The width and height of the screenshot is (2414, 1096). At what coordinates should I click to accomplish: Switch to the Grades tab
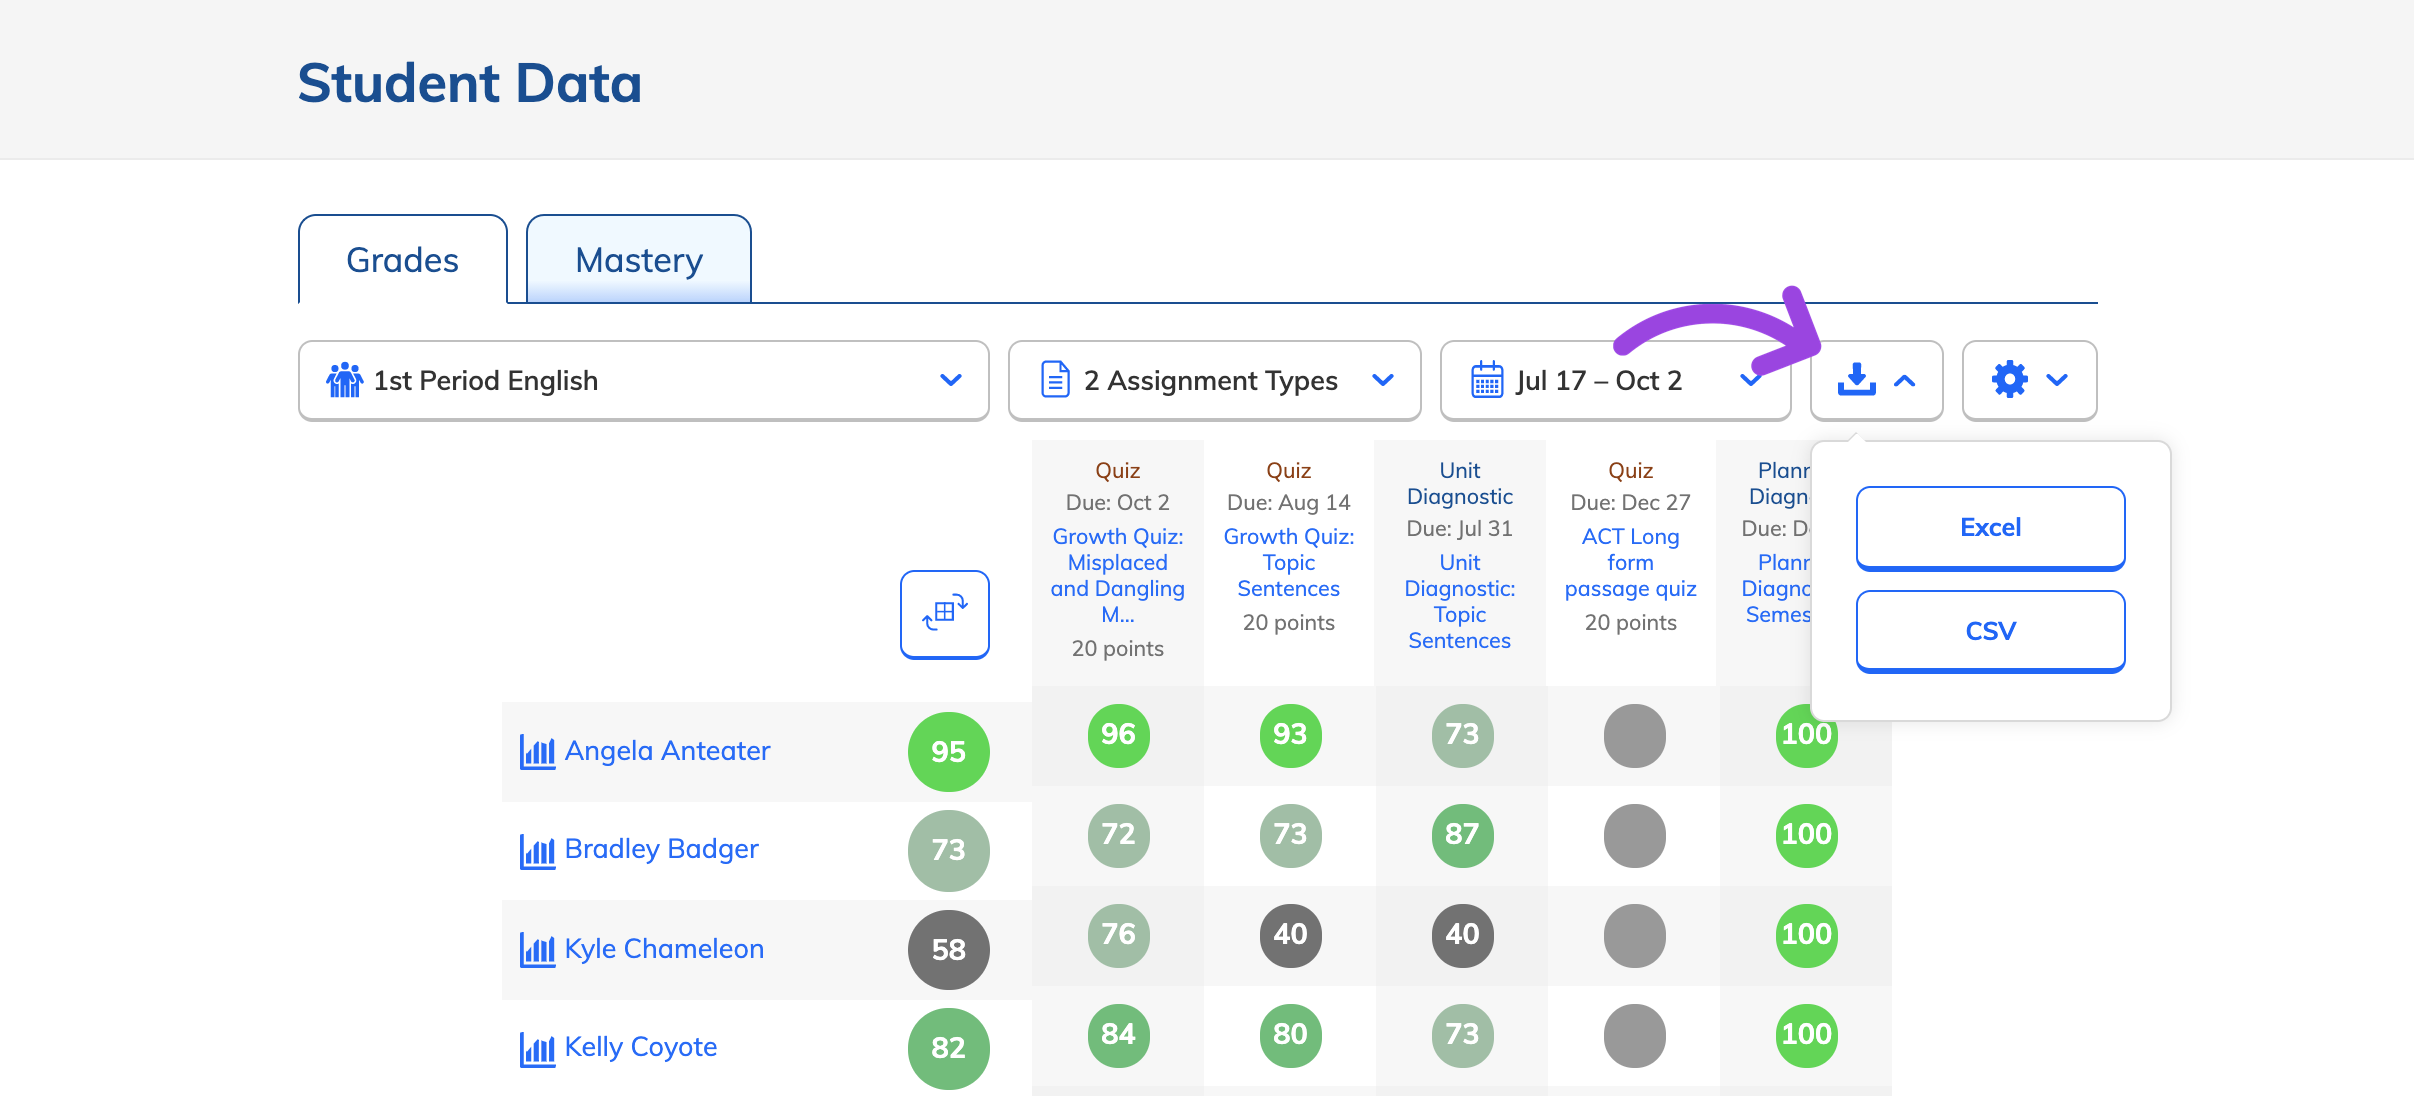pos(403,260)
